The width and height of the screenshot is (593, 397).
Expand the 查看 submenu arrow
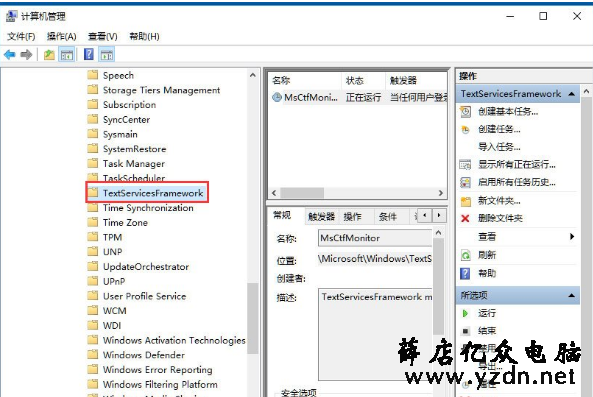point(572,237)
